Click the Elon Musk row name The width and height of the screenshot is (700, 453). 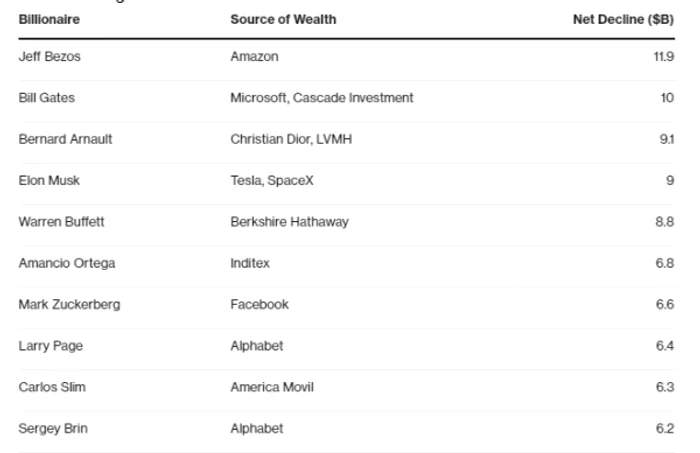(x=49, y=181)
